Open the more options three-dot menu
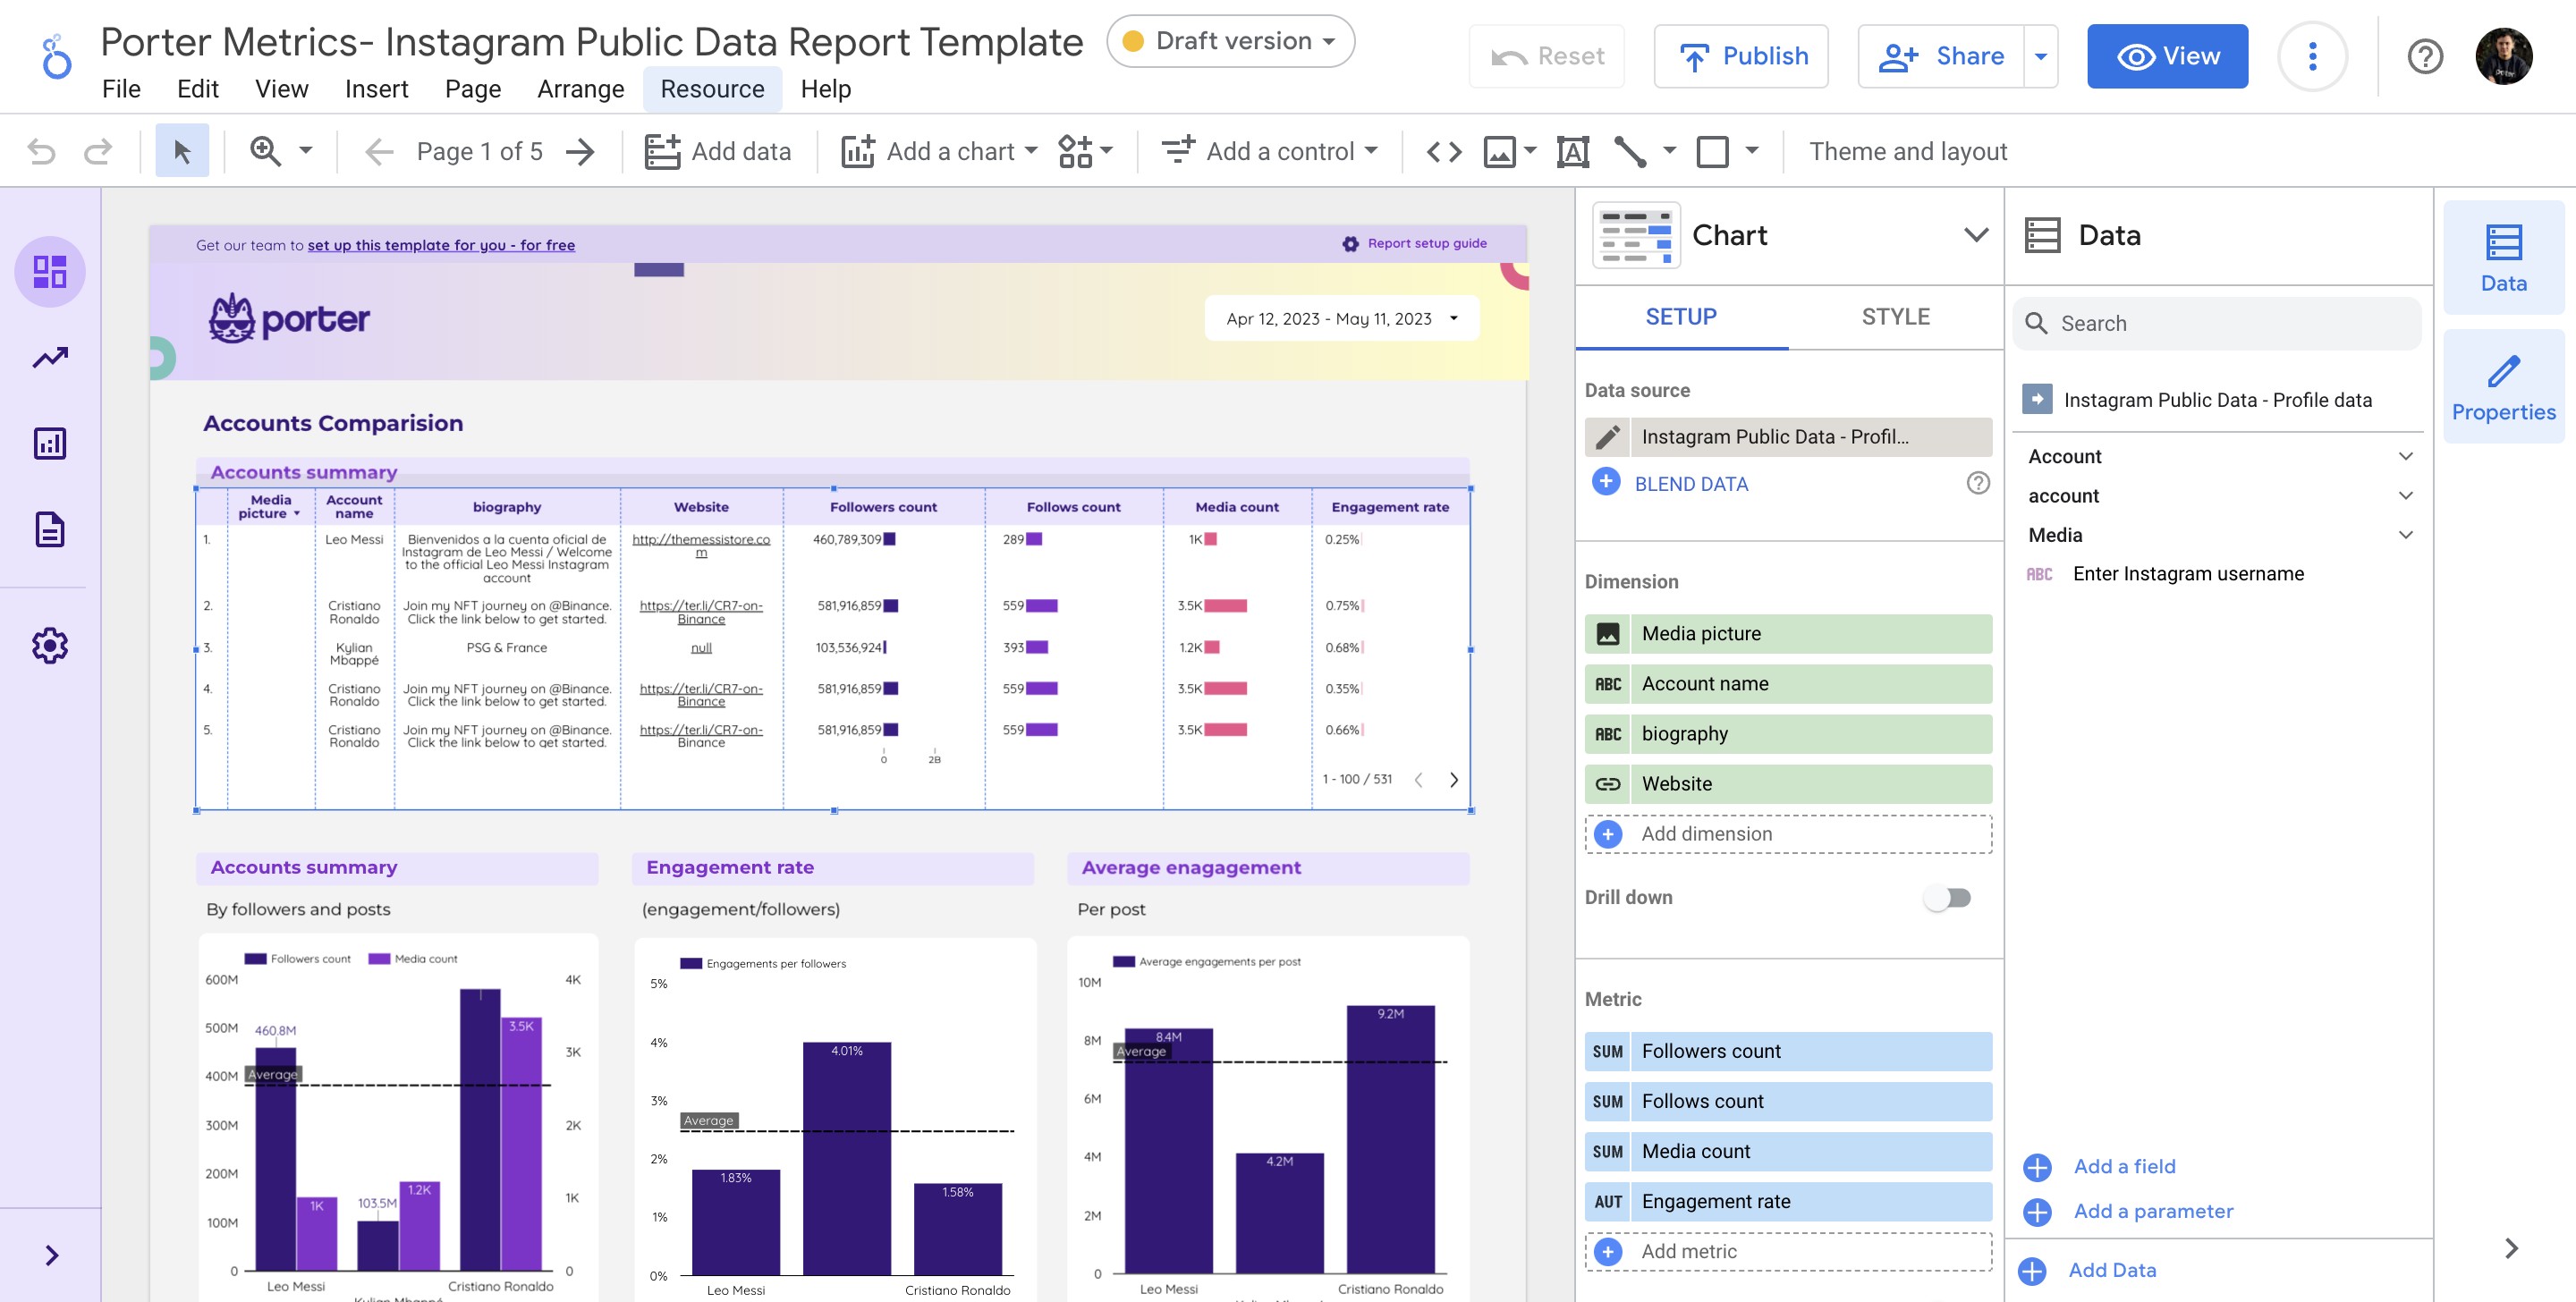This screenshot has width=2576, height=1302. pyautogui.click(x=2312, y=56)
